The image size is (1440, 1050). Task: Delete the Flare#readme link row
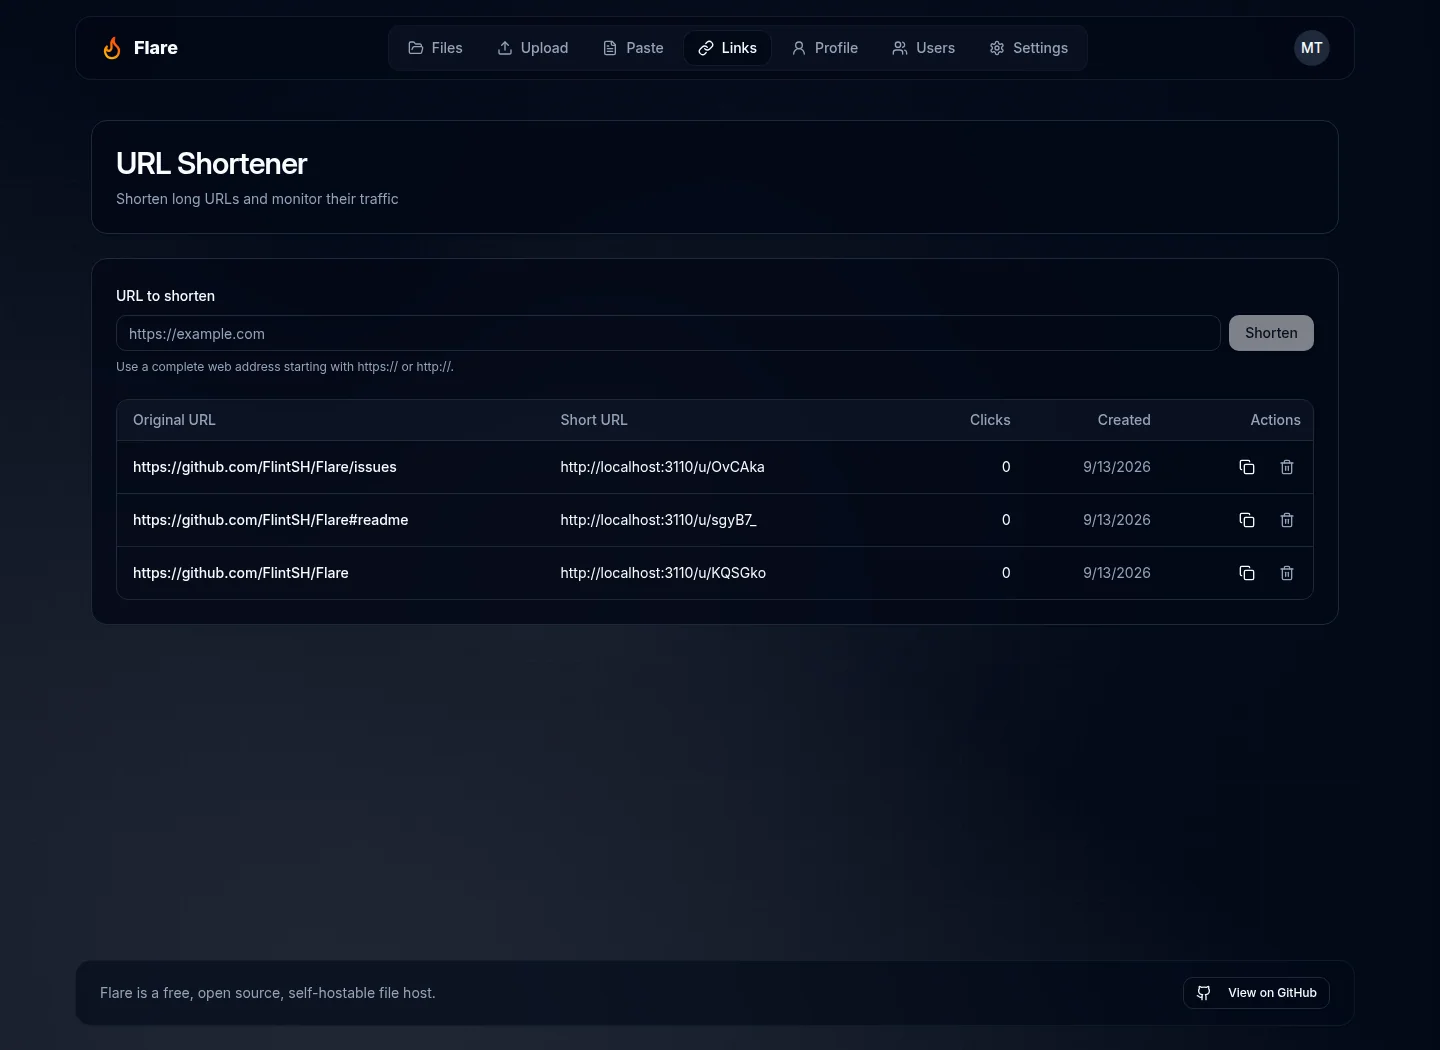[x=1287, y=520]
